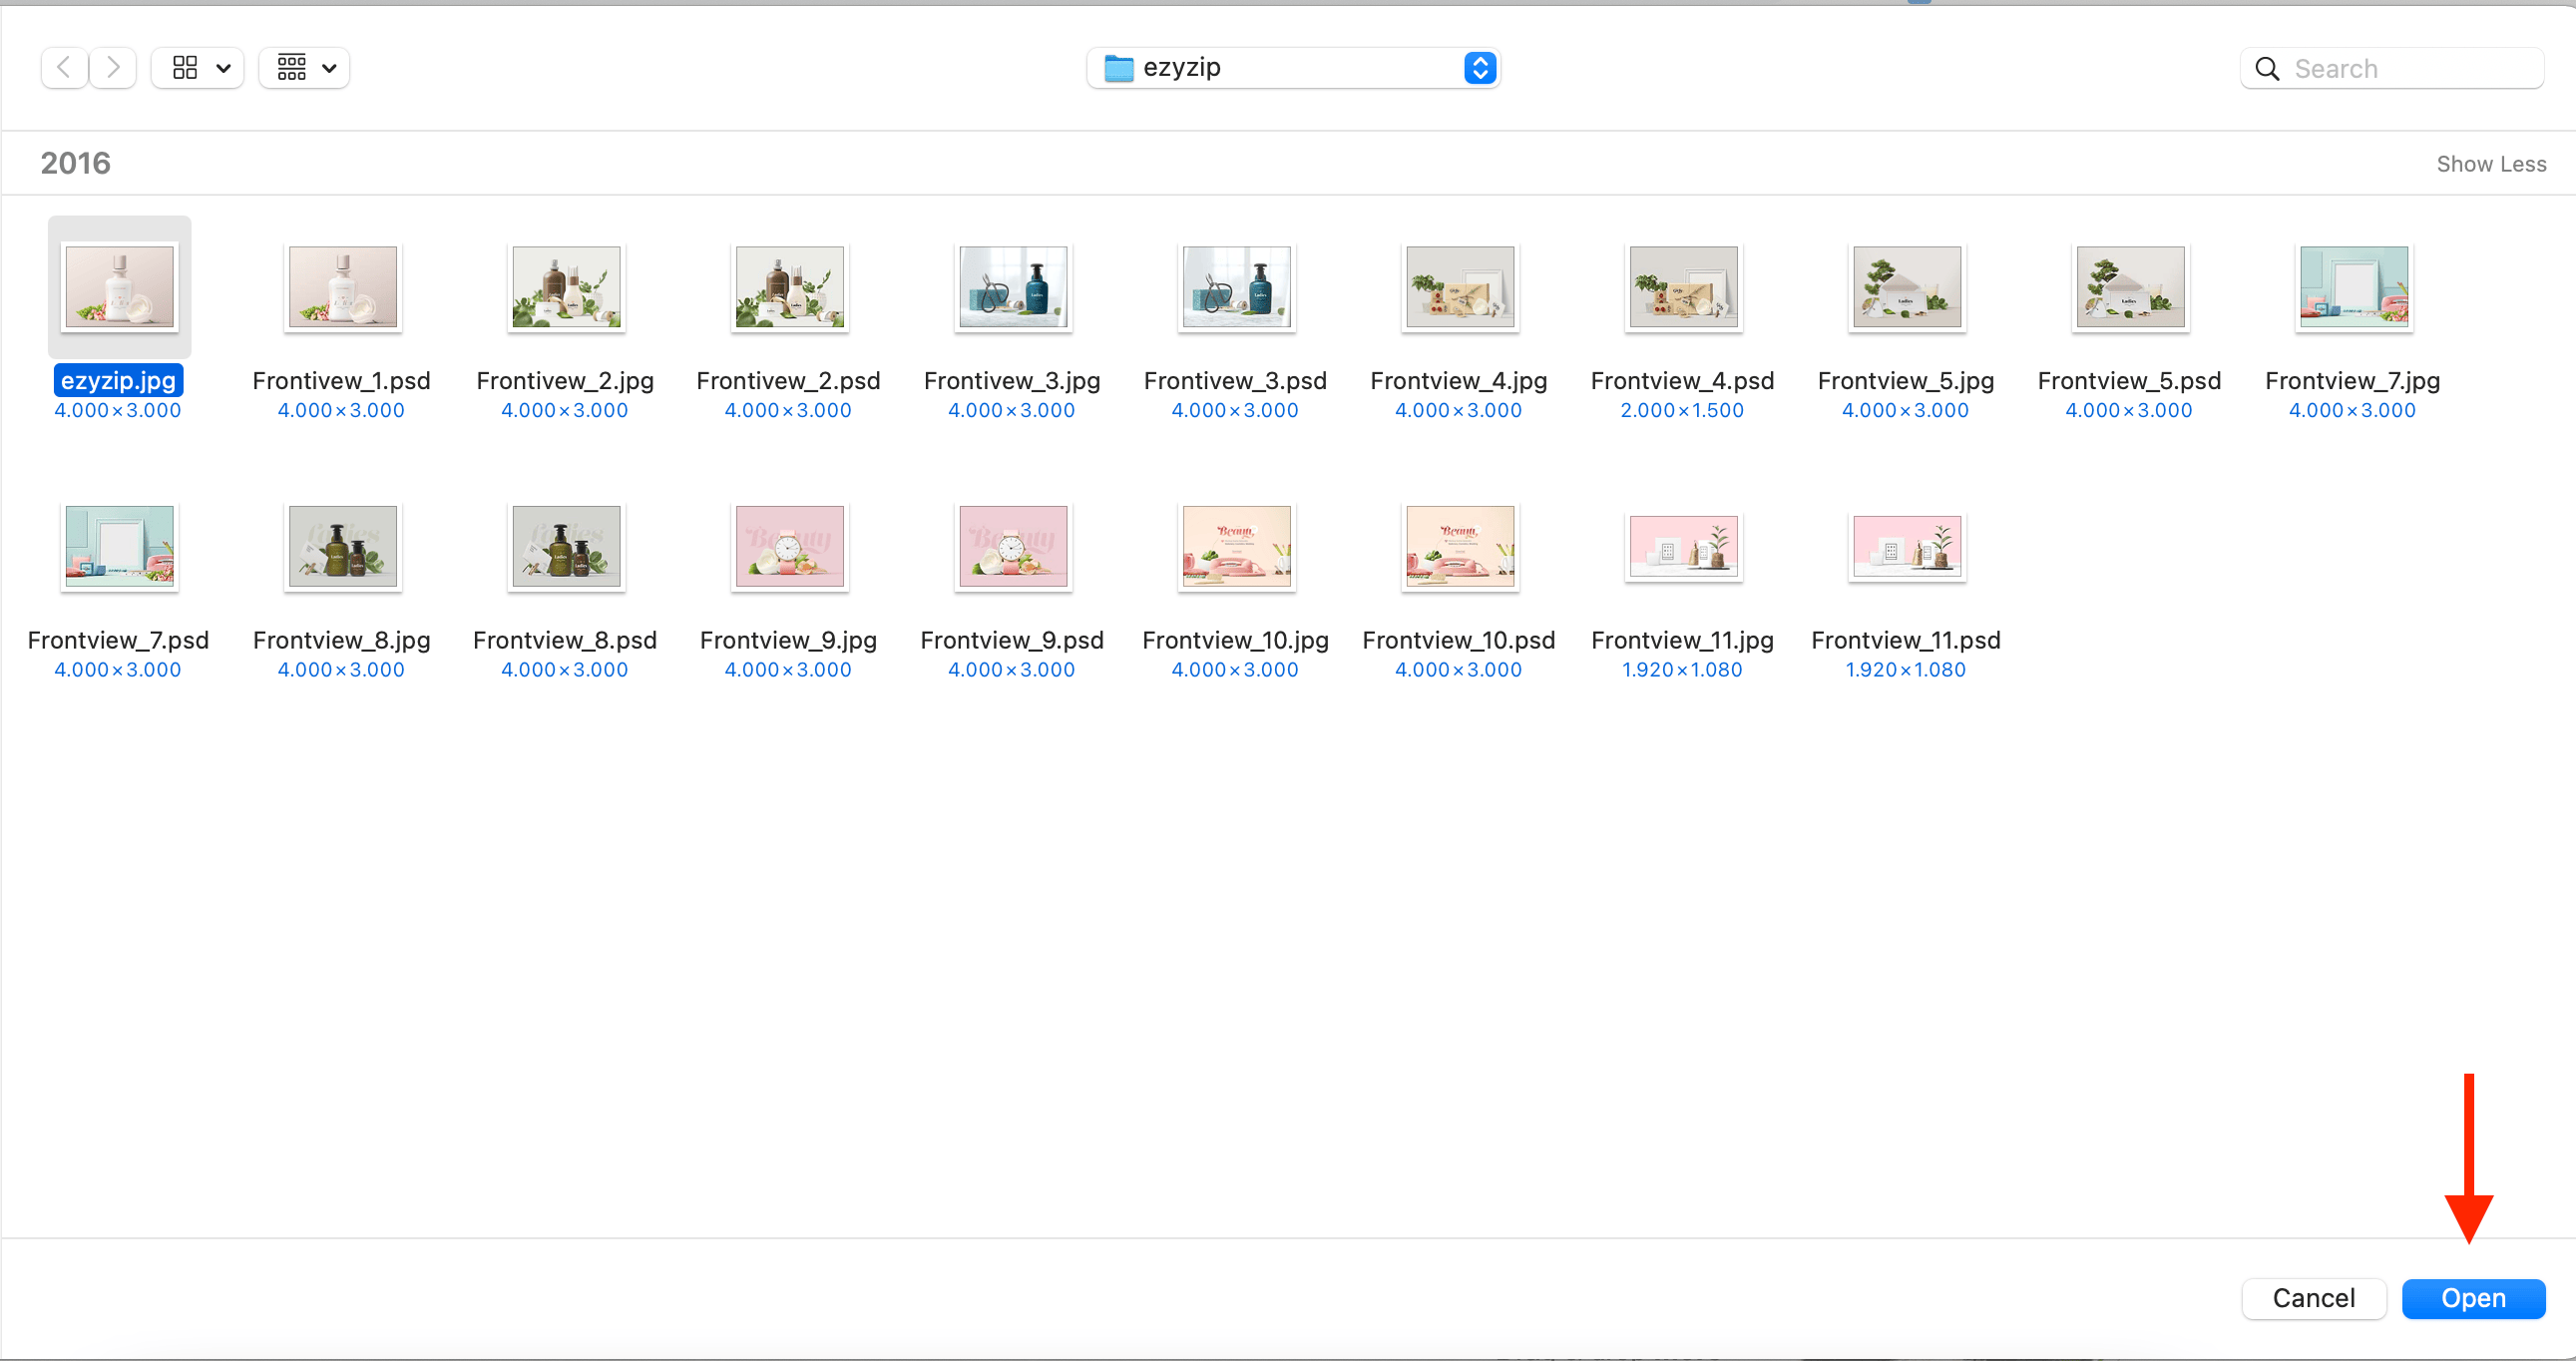The width and height of the screenshot is (2576, 1361).
Task: Click the Frontview_7.jpg file name
Action: [2352, 381]
